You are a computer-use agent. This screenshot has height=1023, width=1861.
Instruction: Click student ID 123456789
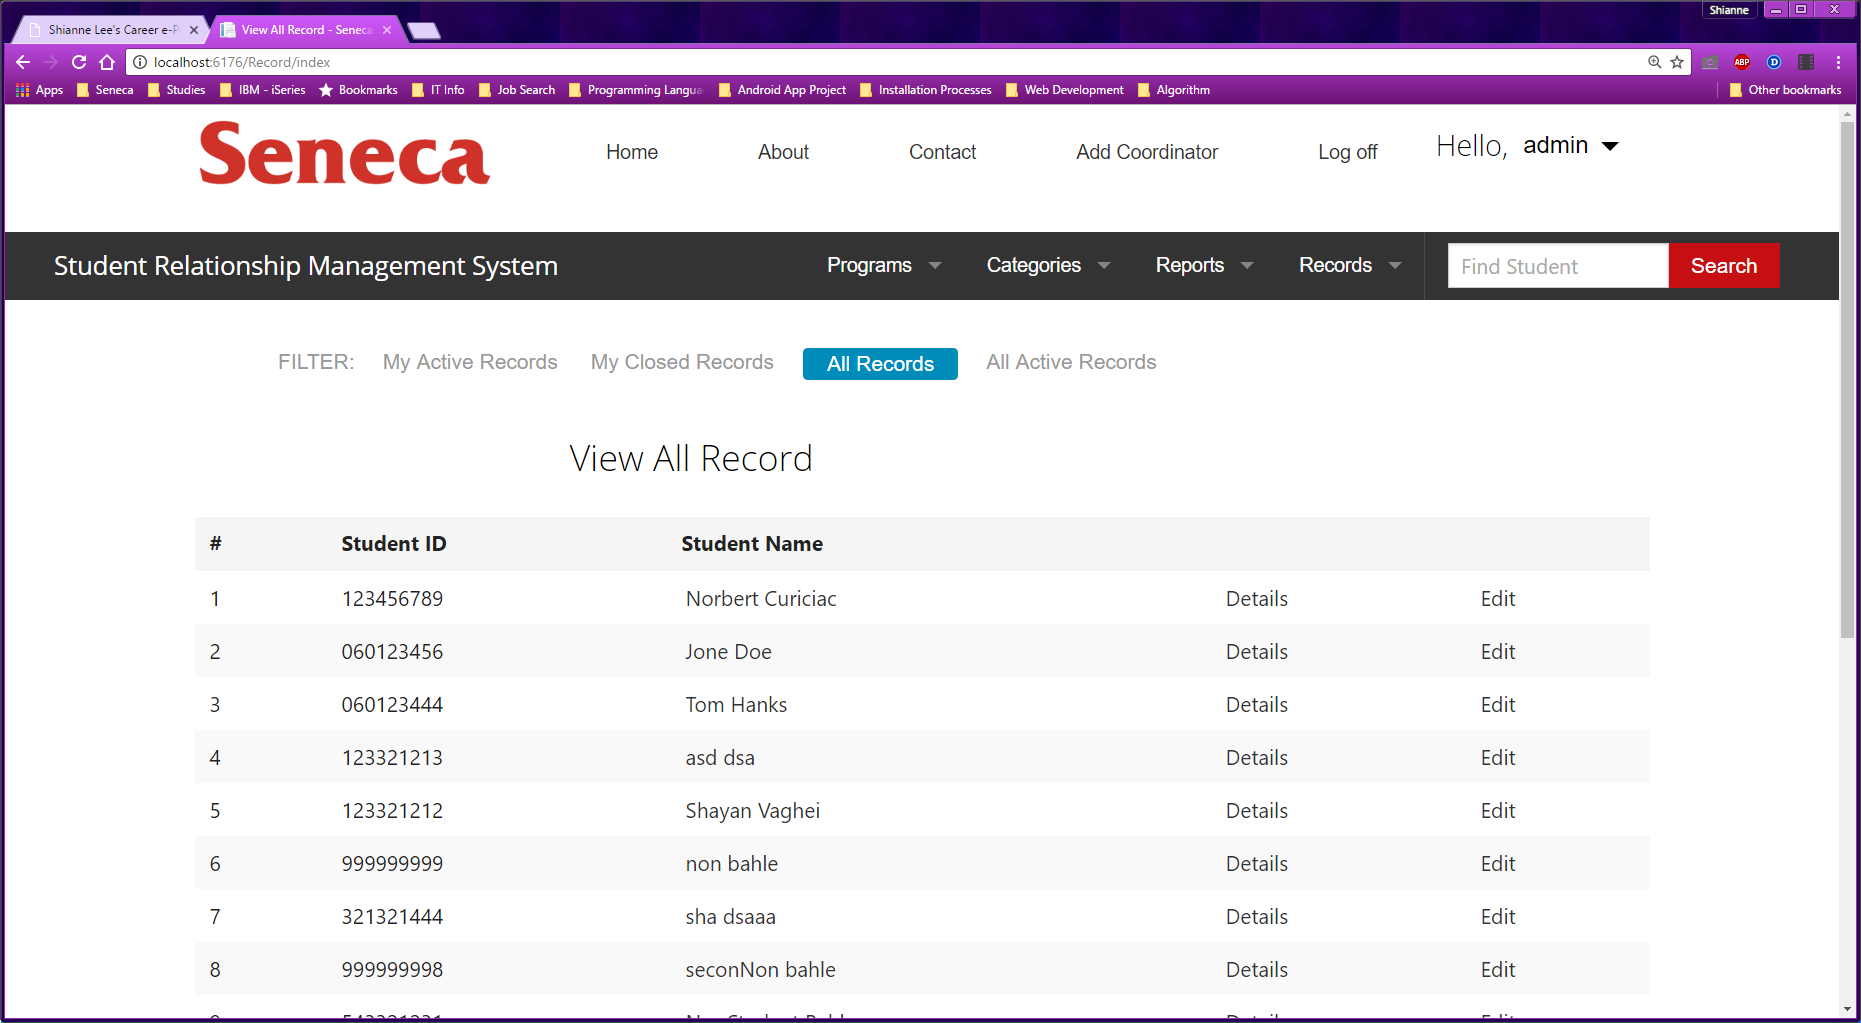click(392, 599)
